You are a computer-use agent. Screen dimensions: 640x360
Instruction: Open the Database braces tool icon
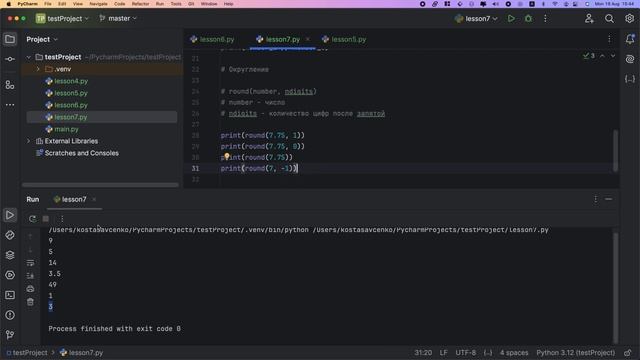(x=630, y=79)
